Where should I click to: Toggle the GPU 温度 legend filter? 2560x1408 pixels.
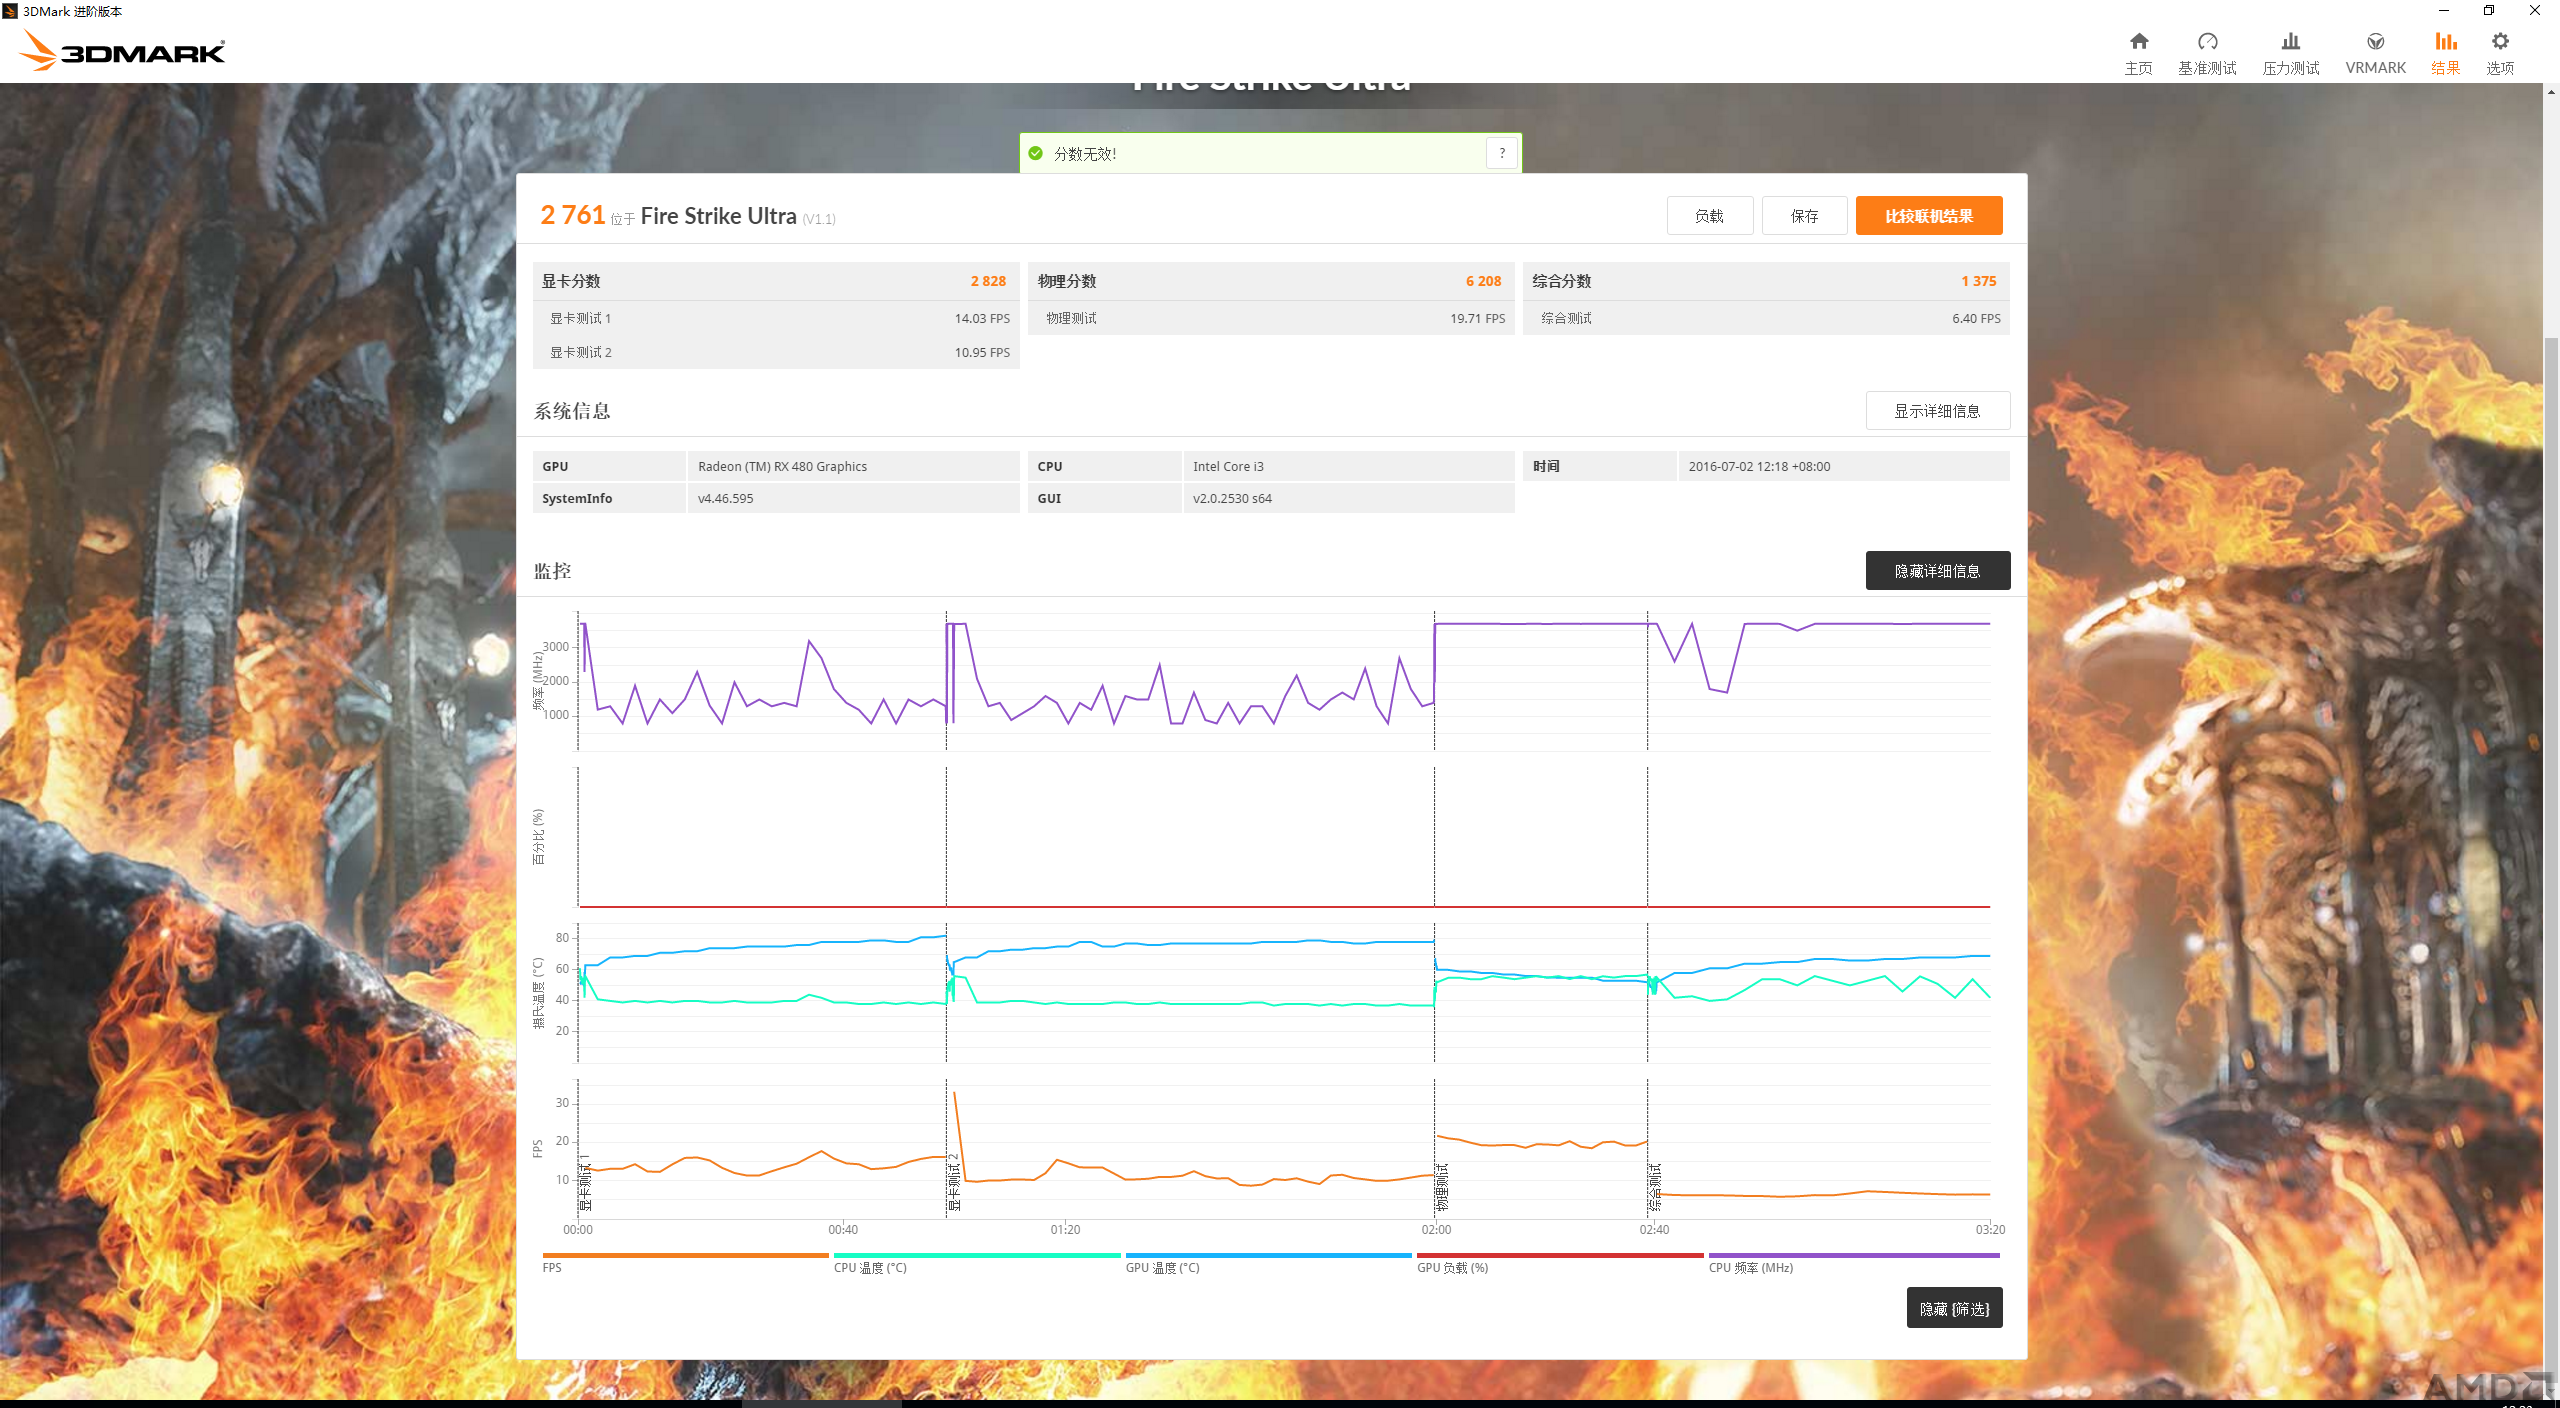(1268, 1262)
